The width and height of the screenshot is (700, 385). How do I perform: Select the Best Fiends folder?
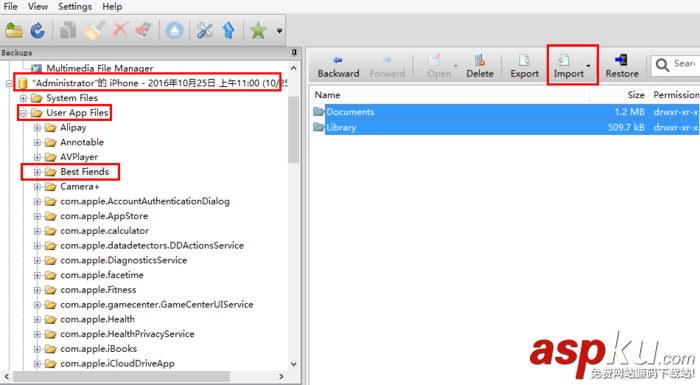point(84,172)
